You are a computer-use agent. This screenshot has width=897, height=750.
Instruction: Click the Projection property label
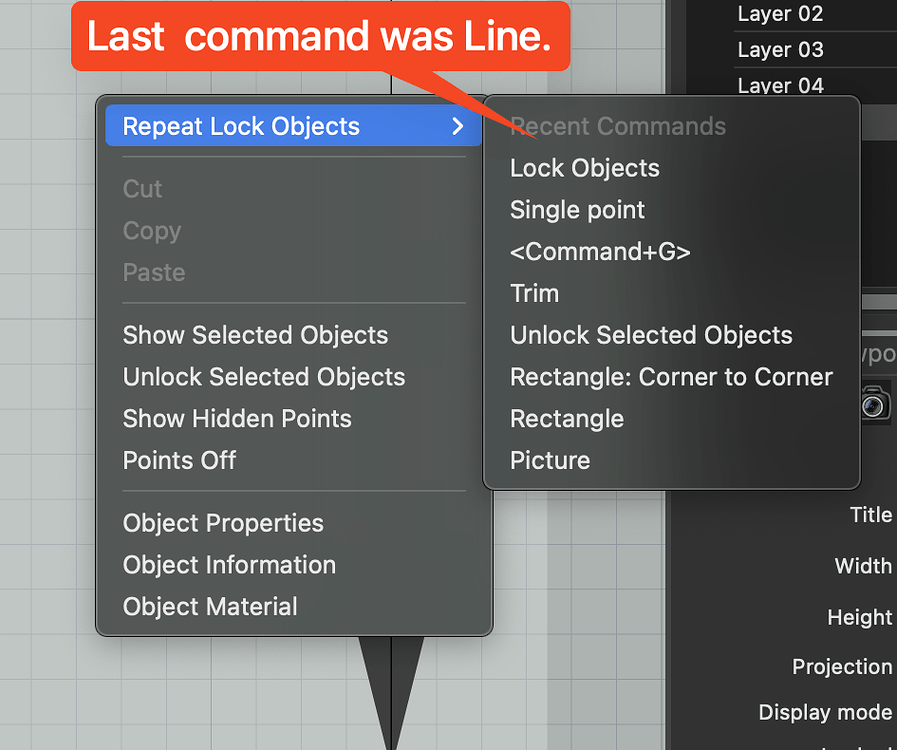coord(841,667)
